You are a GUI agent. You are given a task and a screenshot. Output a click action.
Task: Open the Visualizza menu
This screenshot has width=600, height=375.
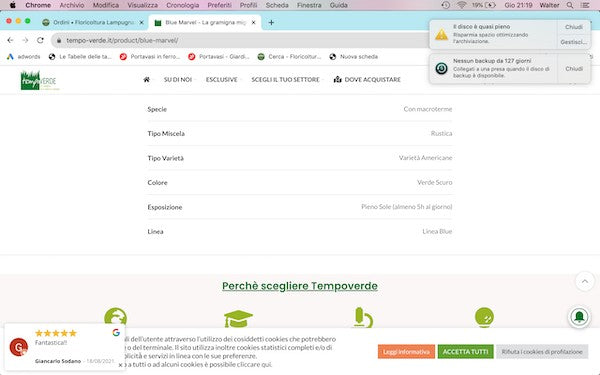click(x=142, y=5)
